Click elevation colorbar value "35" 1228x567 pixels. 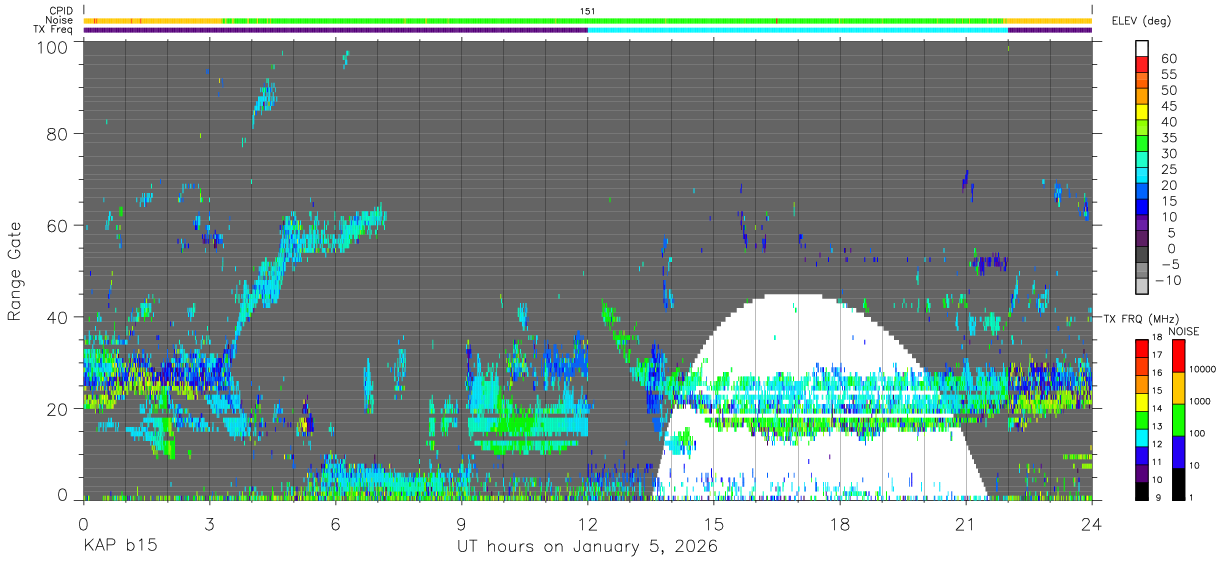1168,138
